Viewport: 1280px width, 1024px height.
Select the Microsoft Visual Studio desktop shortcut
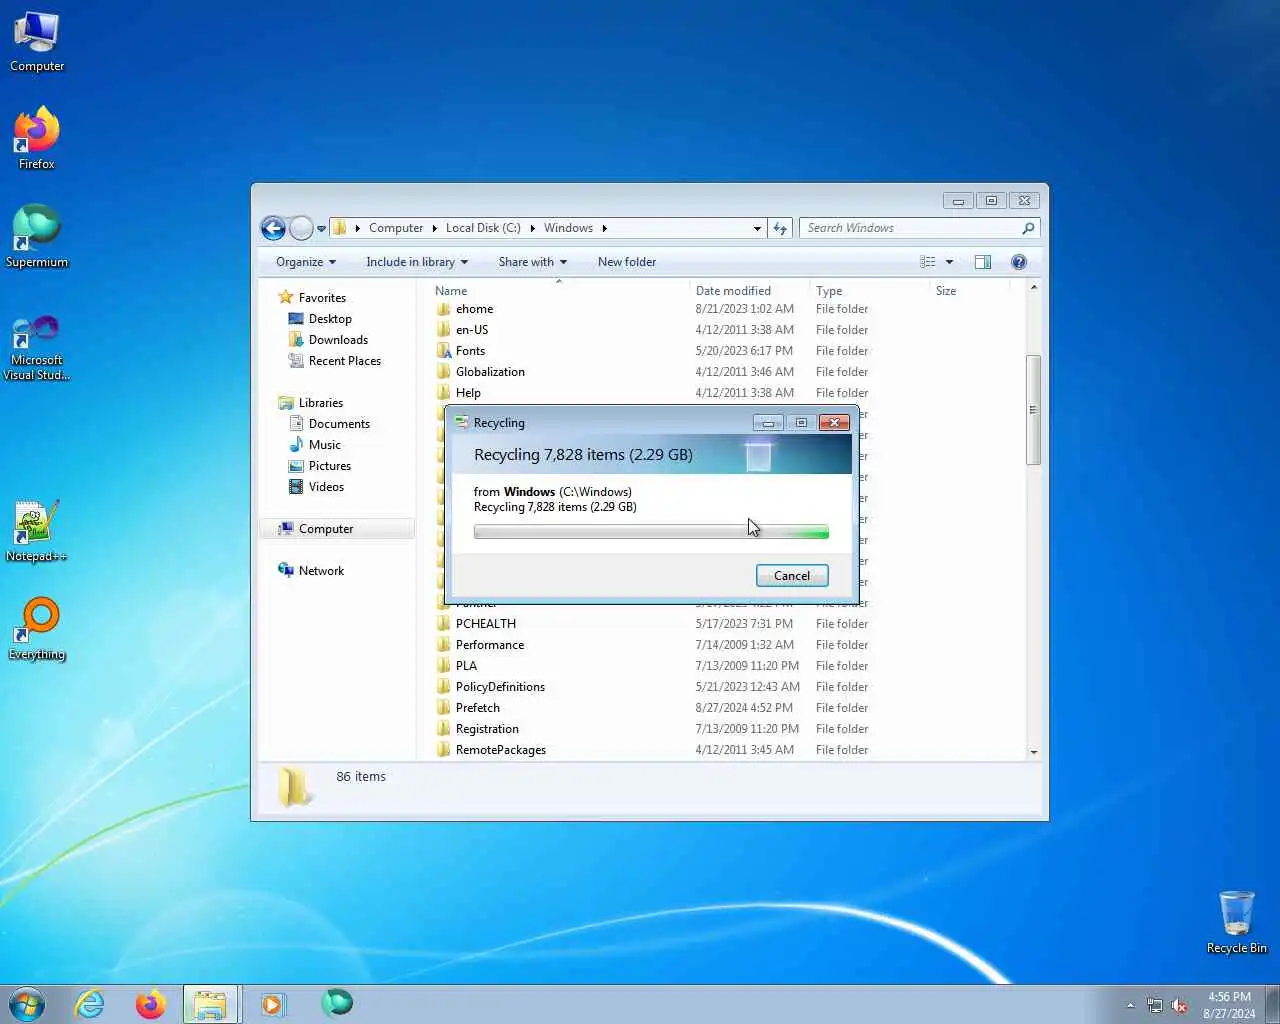(x=37, y=347)
